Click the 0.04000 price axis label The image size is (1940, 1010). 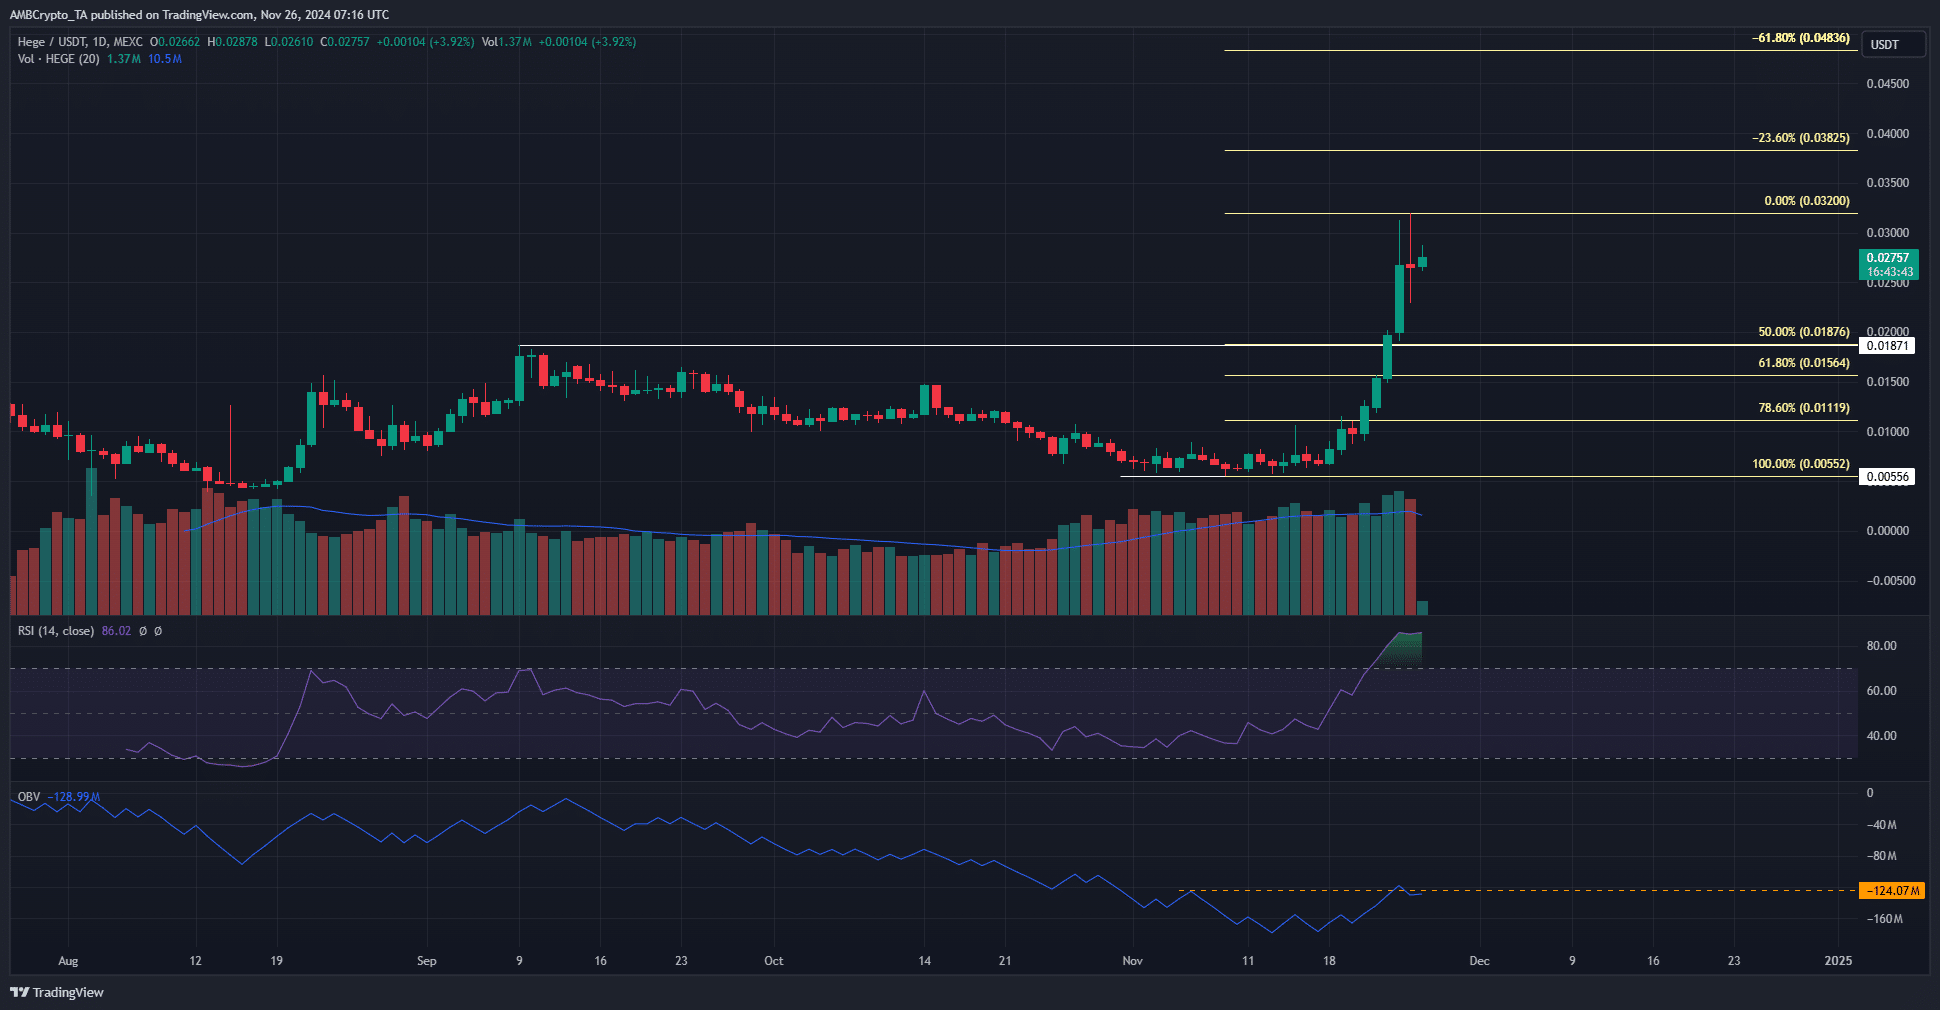(1888, 134)
